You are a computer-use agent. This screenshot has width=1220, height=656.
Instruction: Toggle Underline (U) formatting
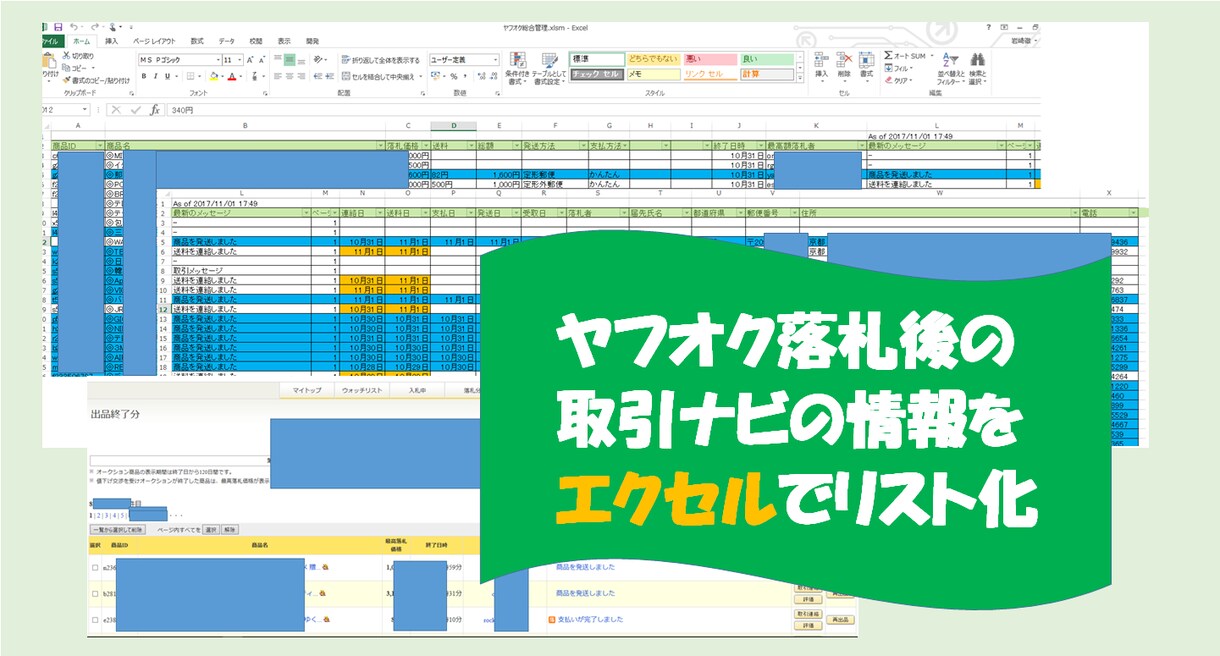pos(167,76)
